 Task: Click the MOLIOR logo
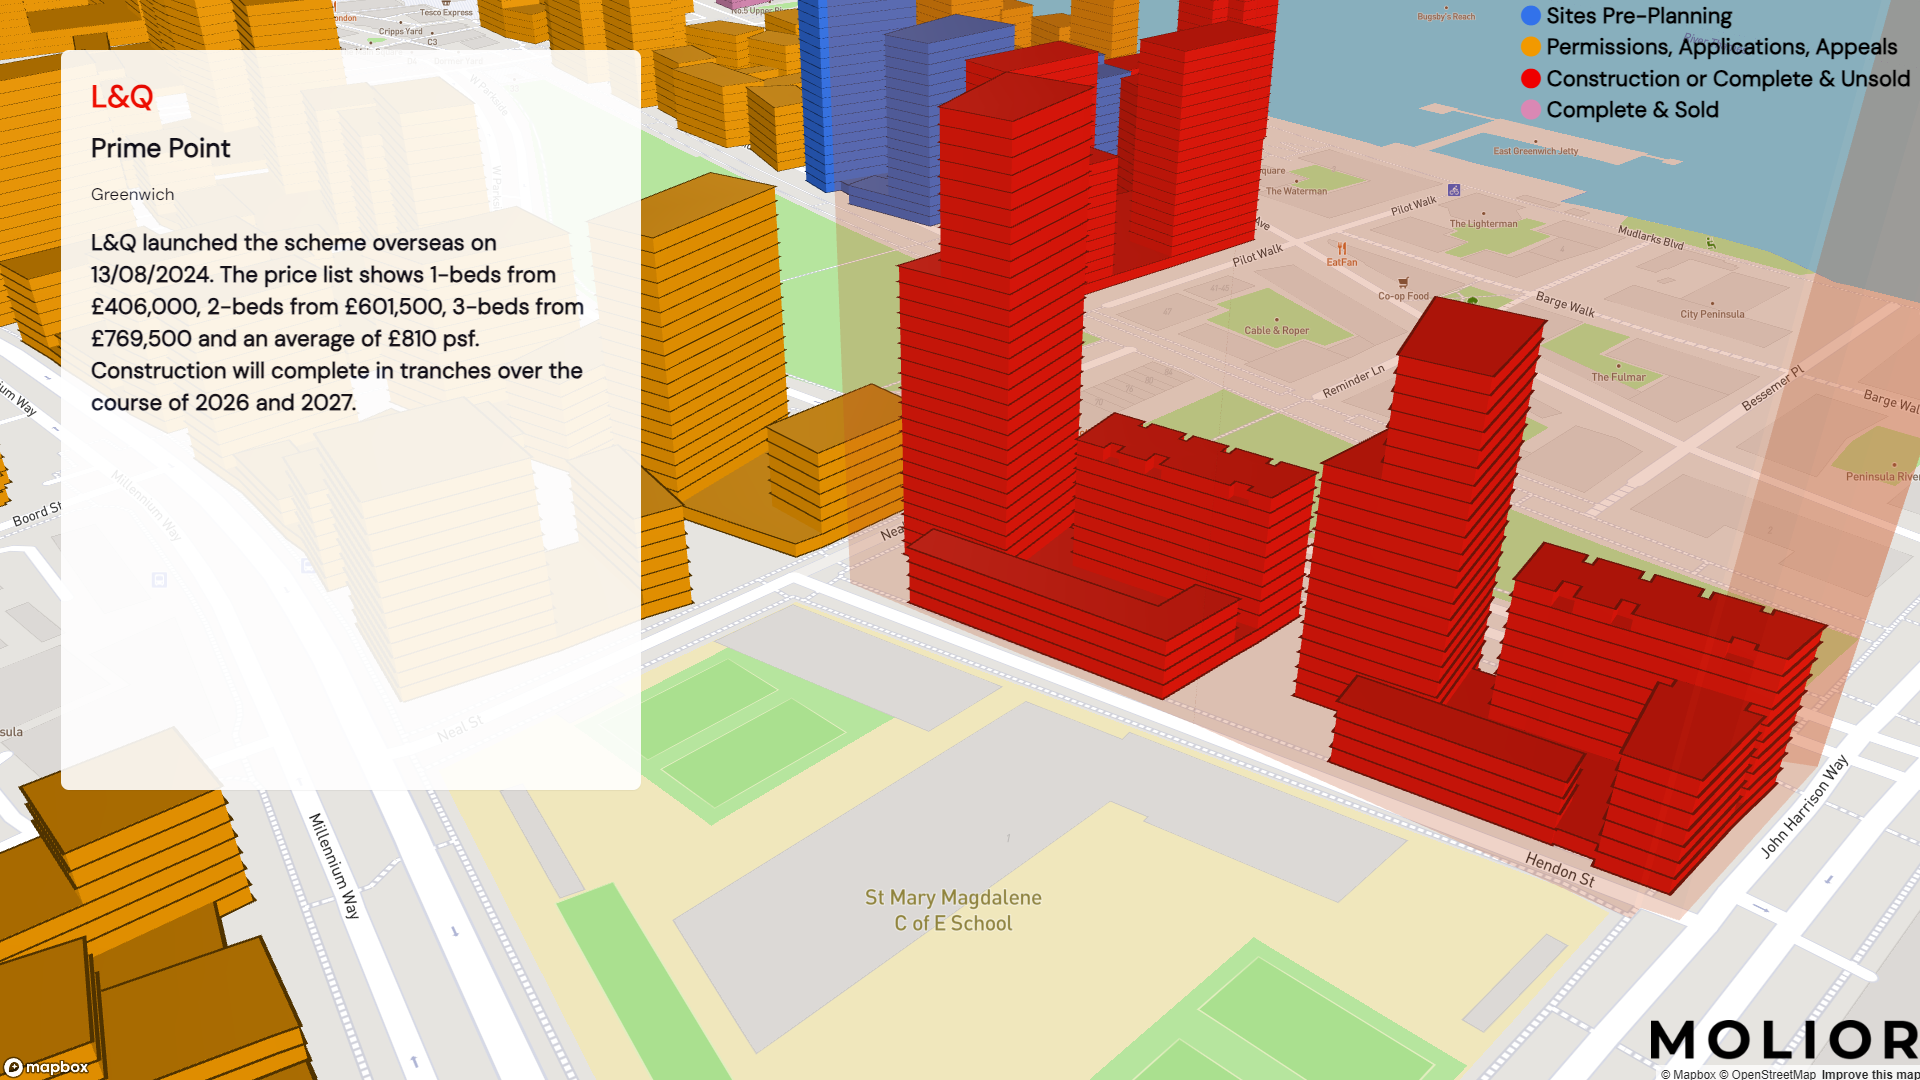[1784, 1040]
